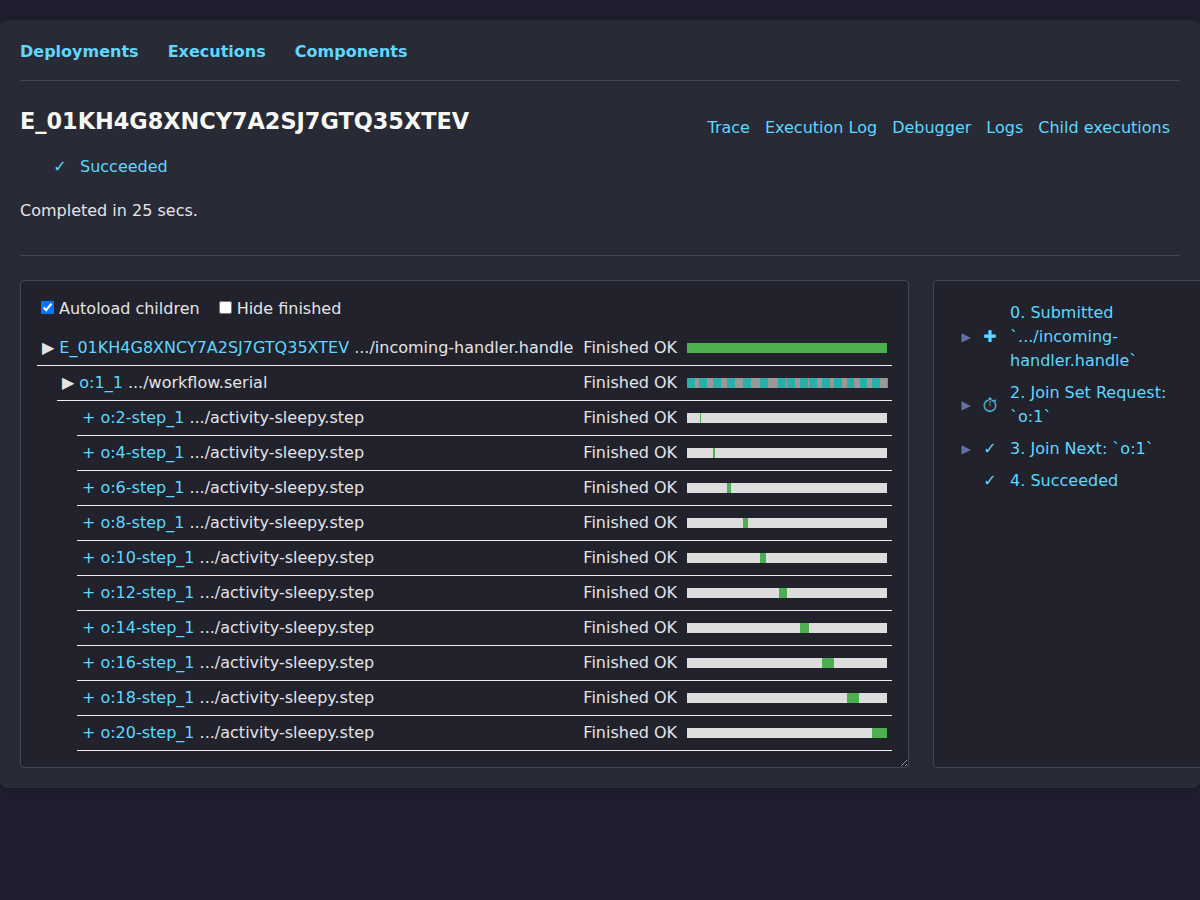Open the Execution Log view
Screen dimensions: 1200x900
click(x=821, y=127)
